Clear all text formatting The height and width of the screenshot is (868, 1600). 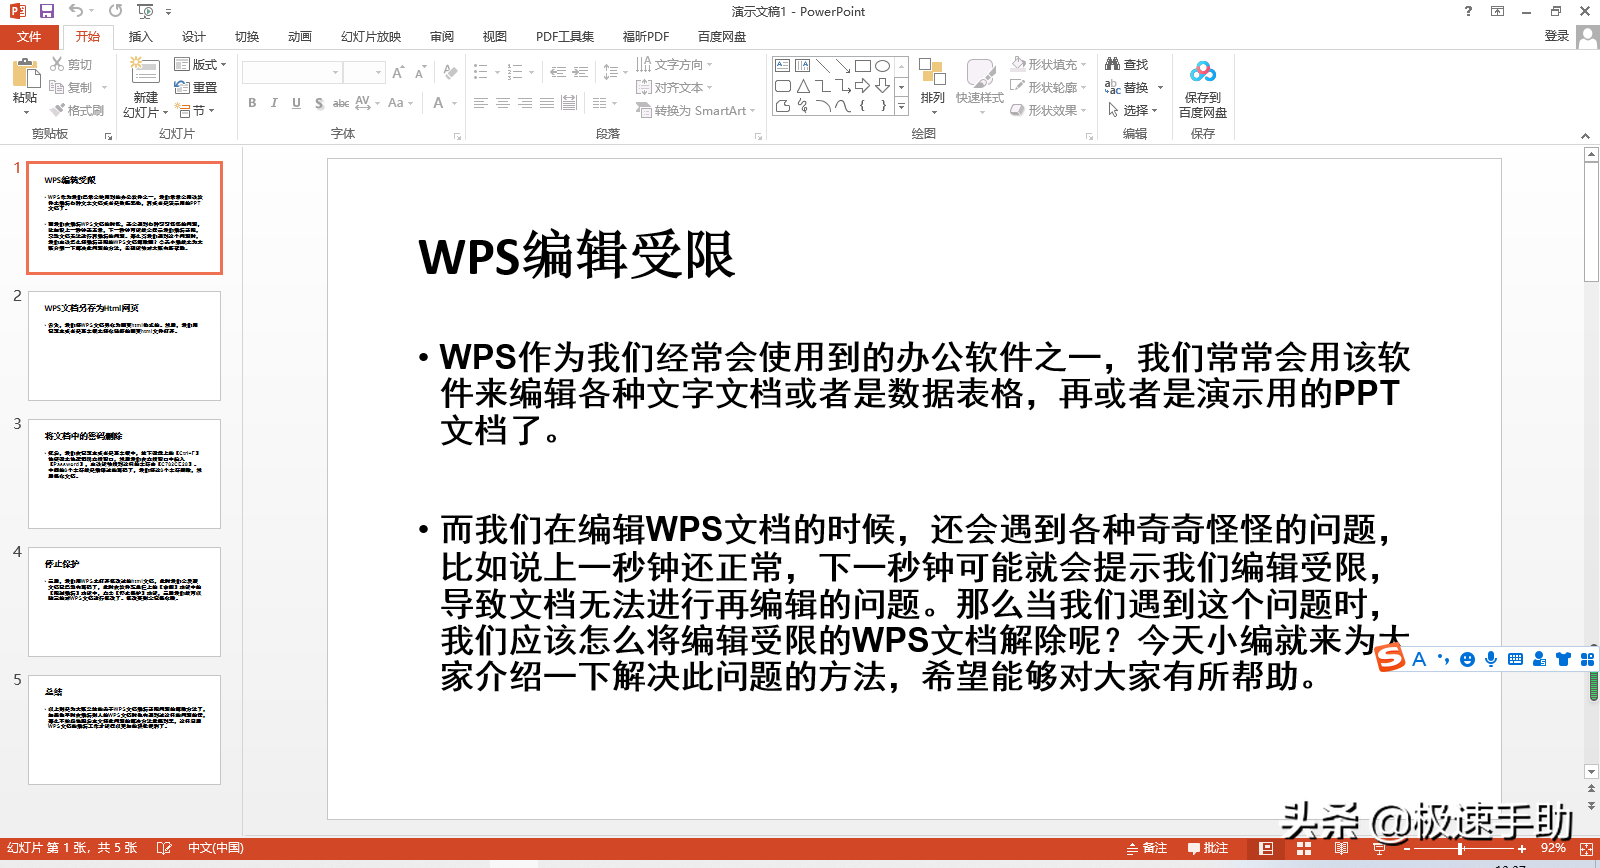point(450,73)
